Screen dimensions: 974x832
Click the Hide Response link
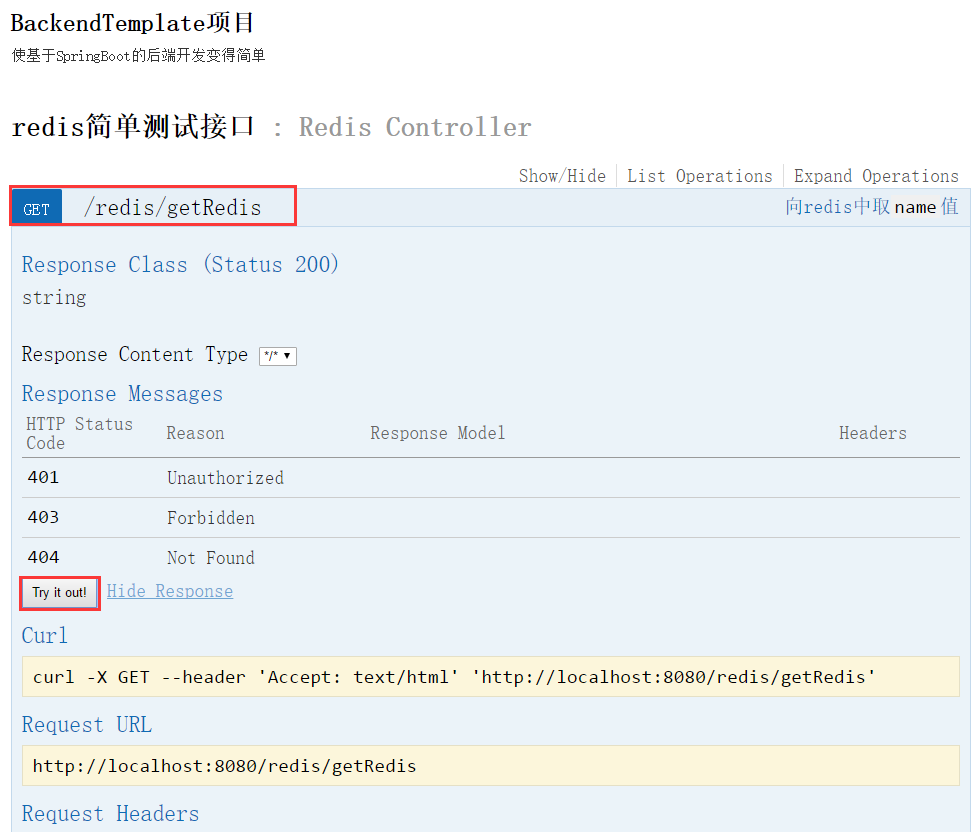tap(170, 591)
